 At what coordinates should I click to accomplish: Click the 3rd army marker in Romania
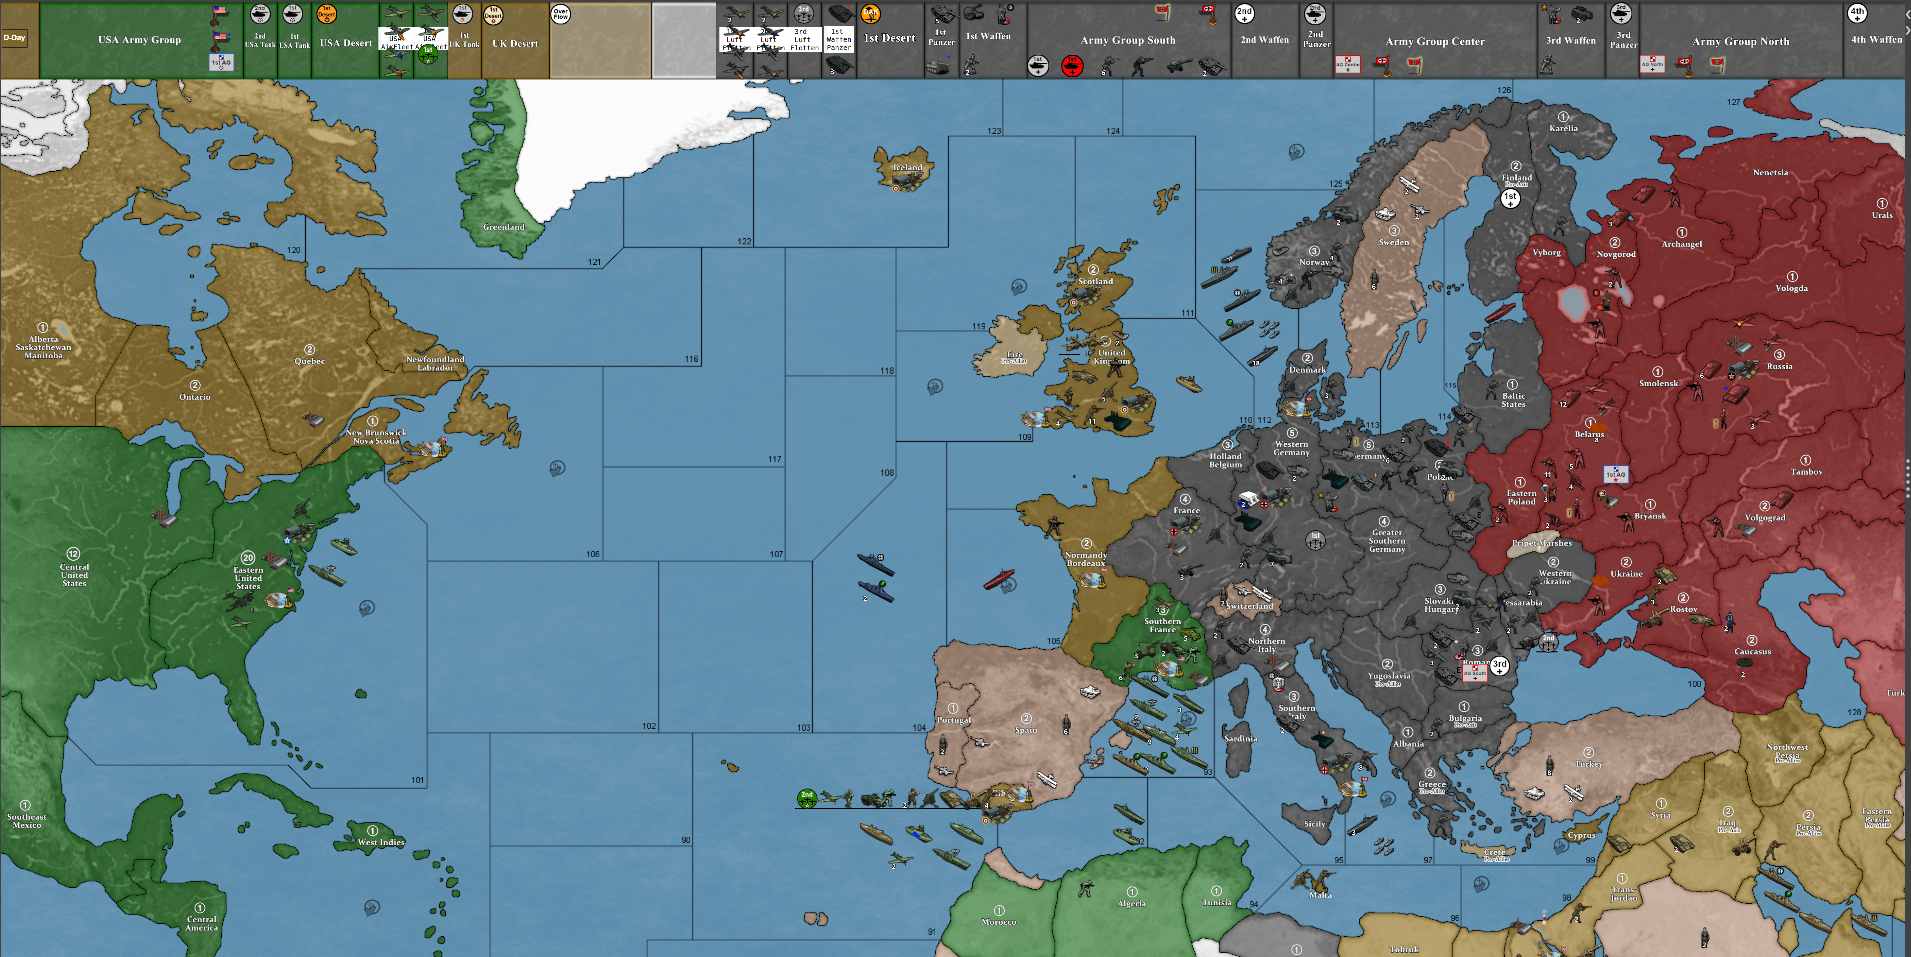tap(1499, 665)
